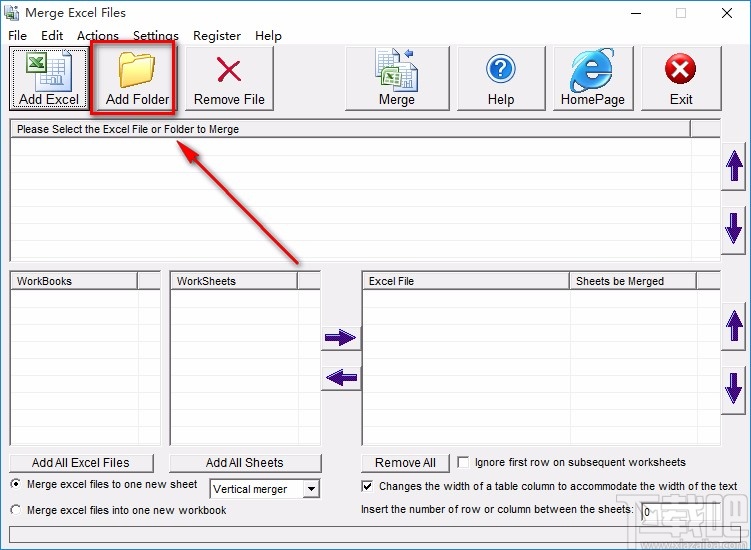This screenshot has width=751, height=550.
Task: Click the WorkSheets column header
Action: point(234,281)
